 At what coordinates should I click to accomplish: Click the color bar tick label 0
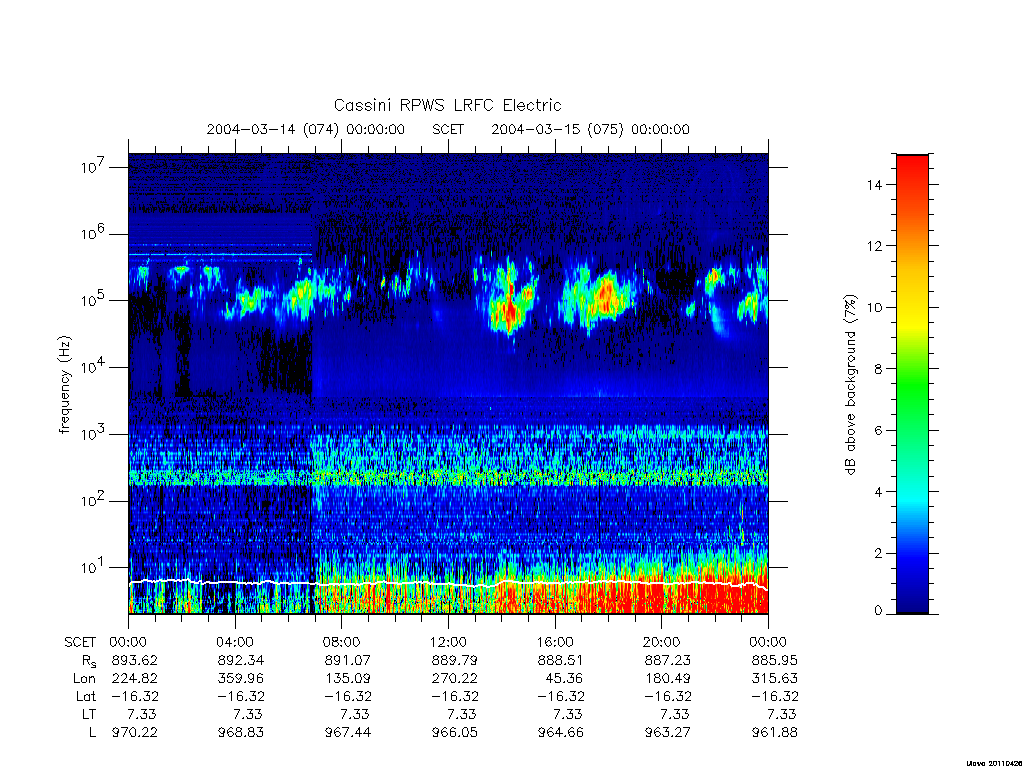878,611
